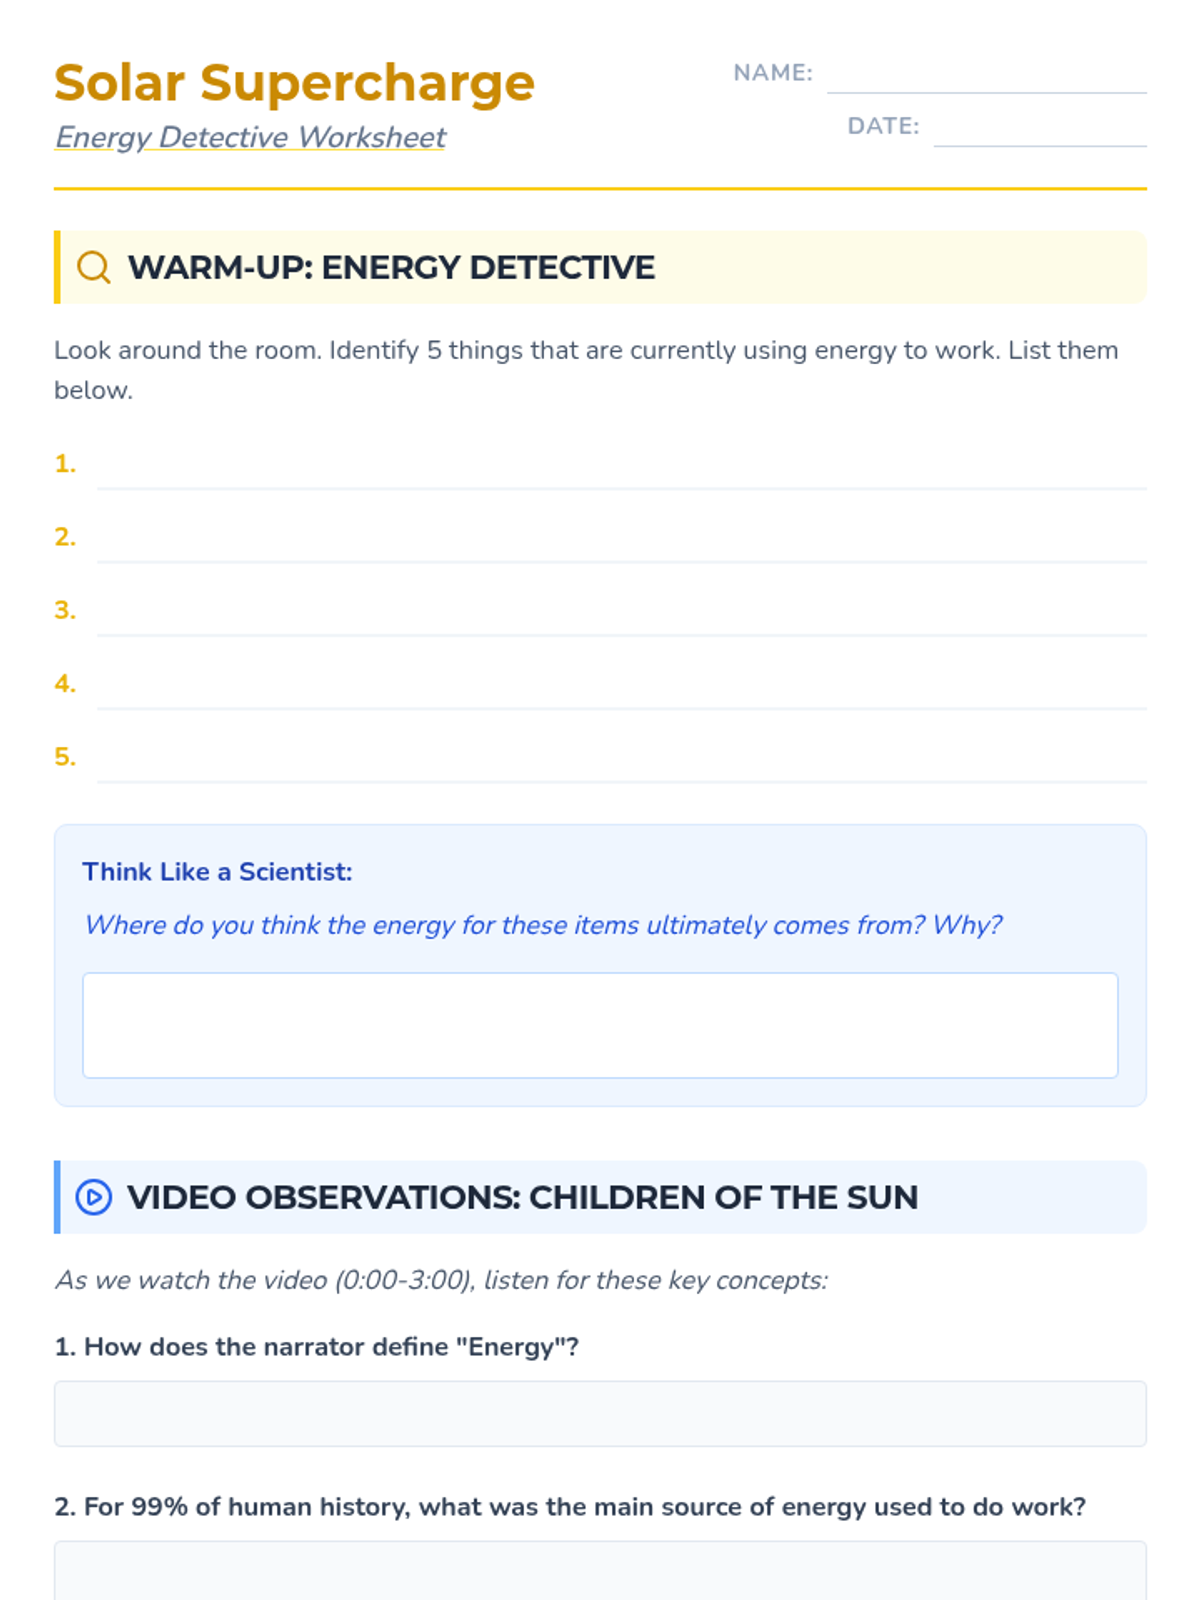Click the VIDEO OBSERVATIONS: CHILDREN OF THE SUN heading

pyautogui.click(x=522, y=1197)
